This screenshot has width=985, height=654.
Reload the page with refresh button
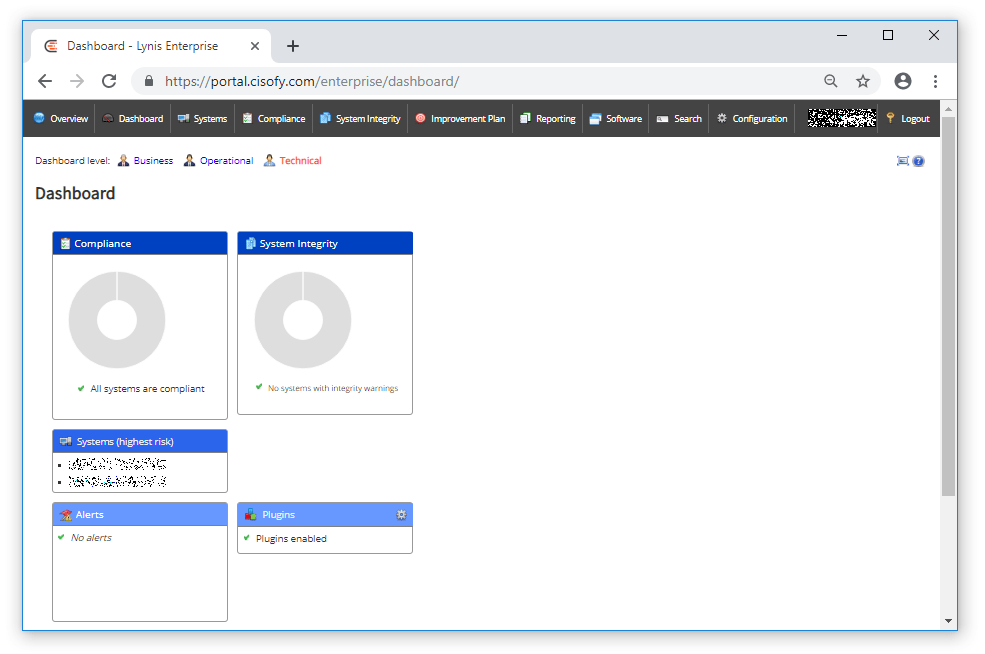pyautogui.click(x=109, y=81)
